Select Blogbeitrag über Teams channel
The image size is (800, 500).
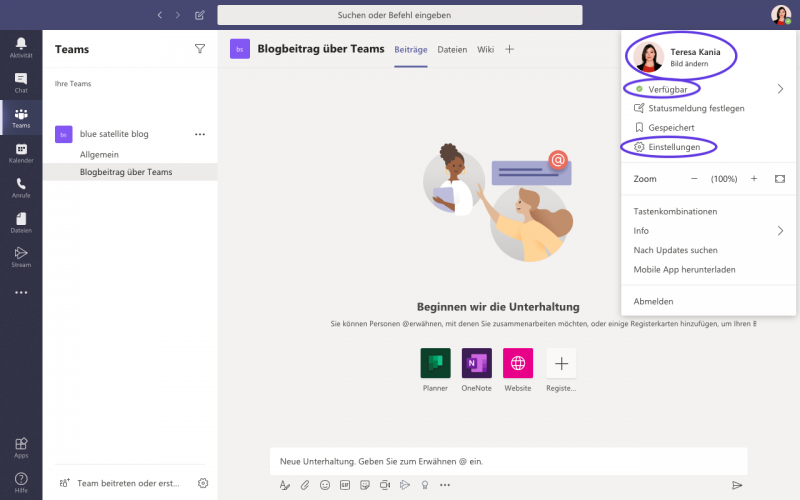coord(130,172)
